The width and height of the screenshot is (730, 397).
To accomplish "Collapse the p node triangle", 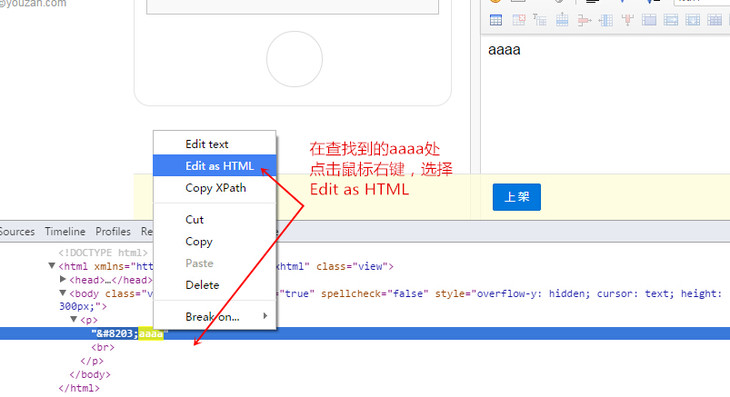I will tap(74, 319).
